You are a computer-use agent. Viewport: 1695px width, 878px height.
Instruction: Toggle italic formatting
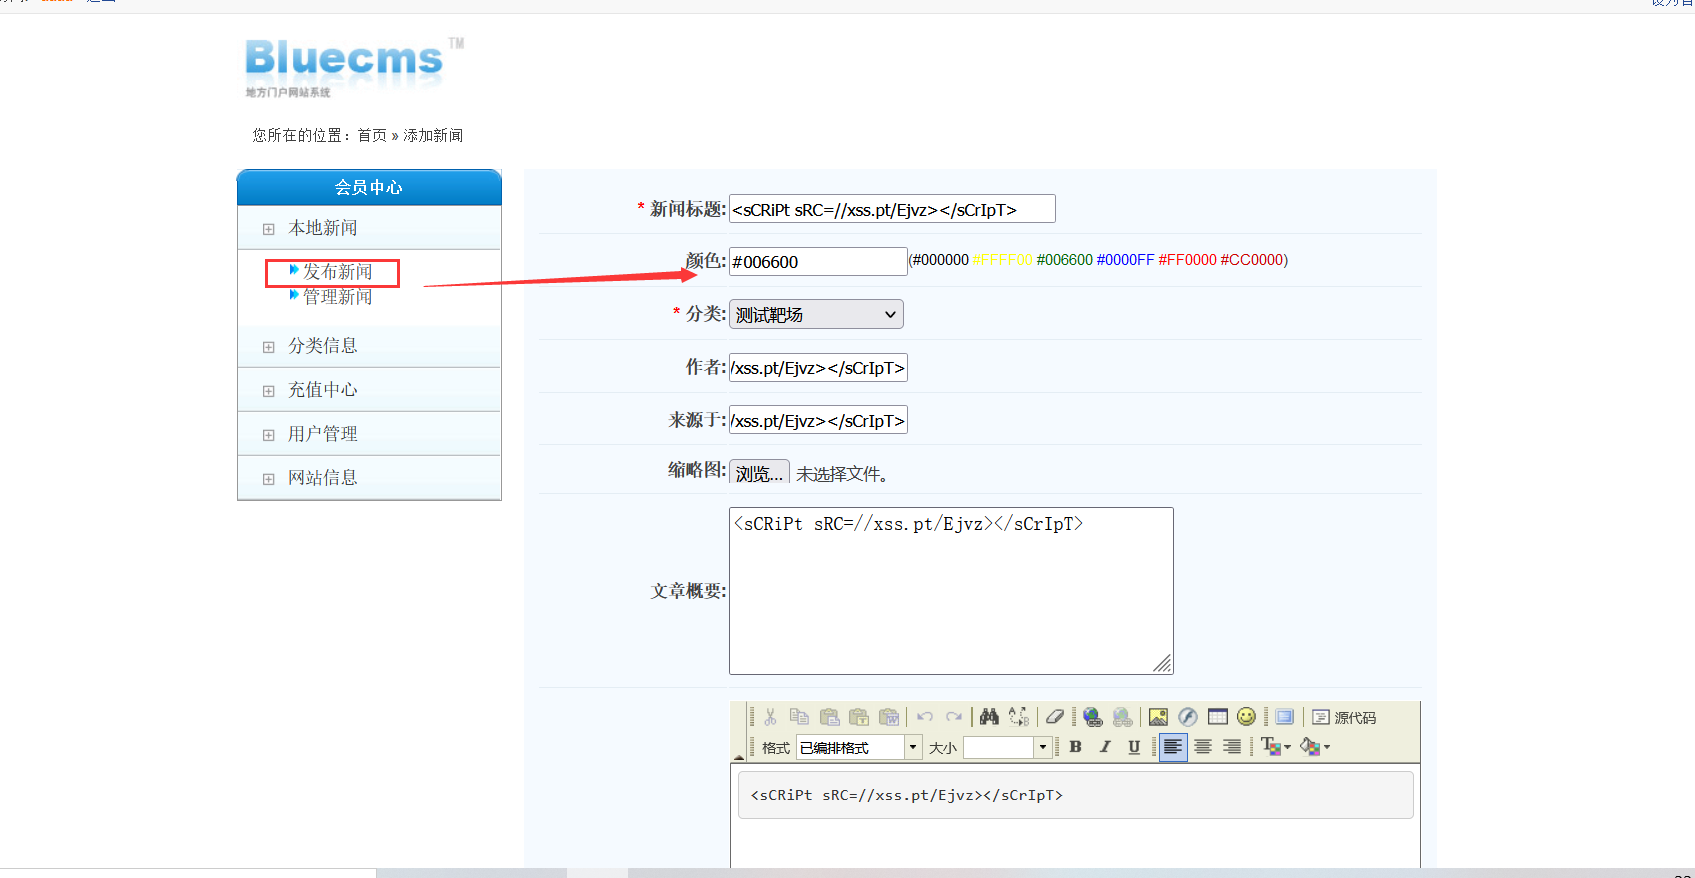click(1105, 747)
